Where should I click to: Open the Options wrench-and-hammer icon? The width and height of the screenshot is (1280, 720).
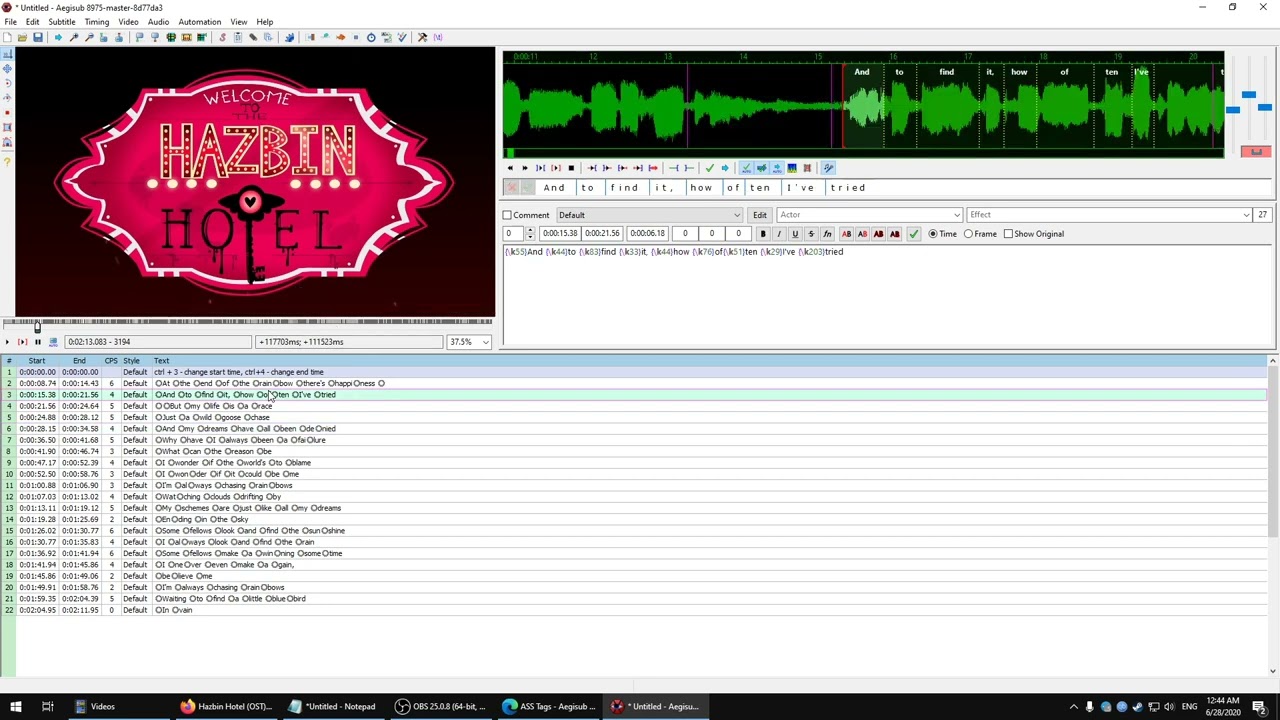[422, 37]
